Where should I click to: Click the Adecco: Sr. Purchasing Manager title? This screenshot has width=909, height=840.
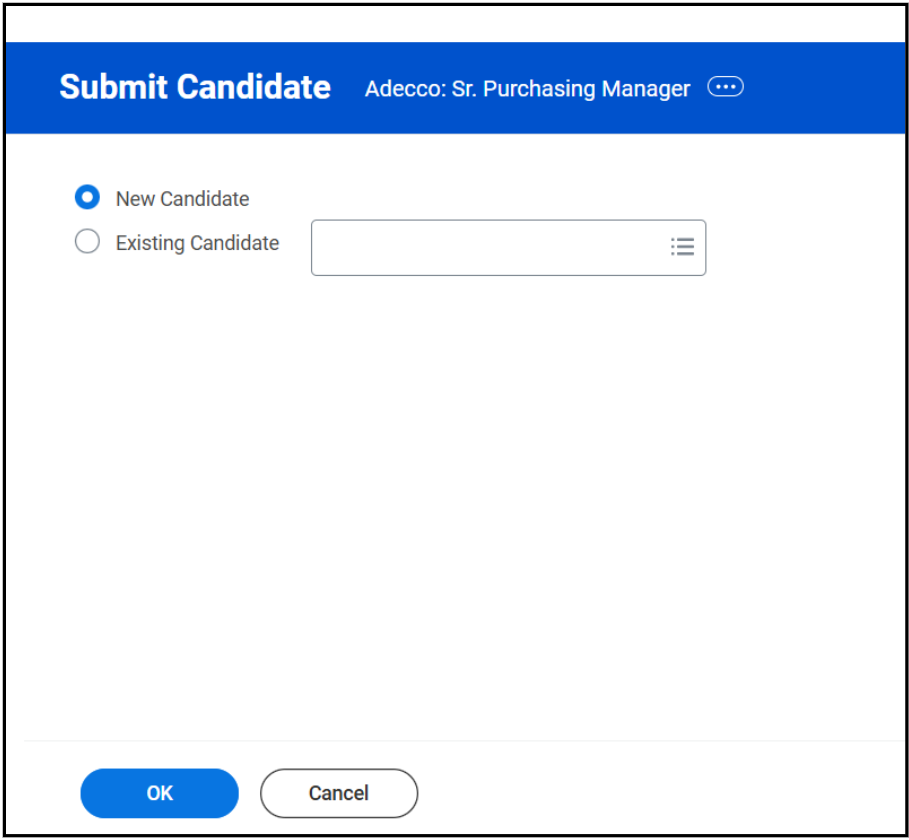pyautogui.click(x=527, y=89)
